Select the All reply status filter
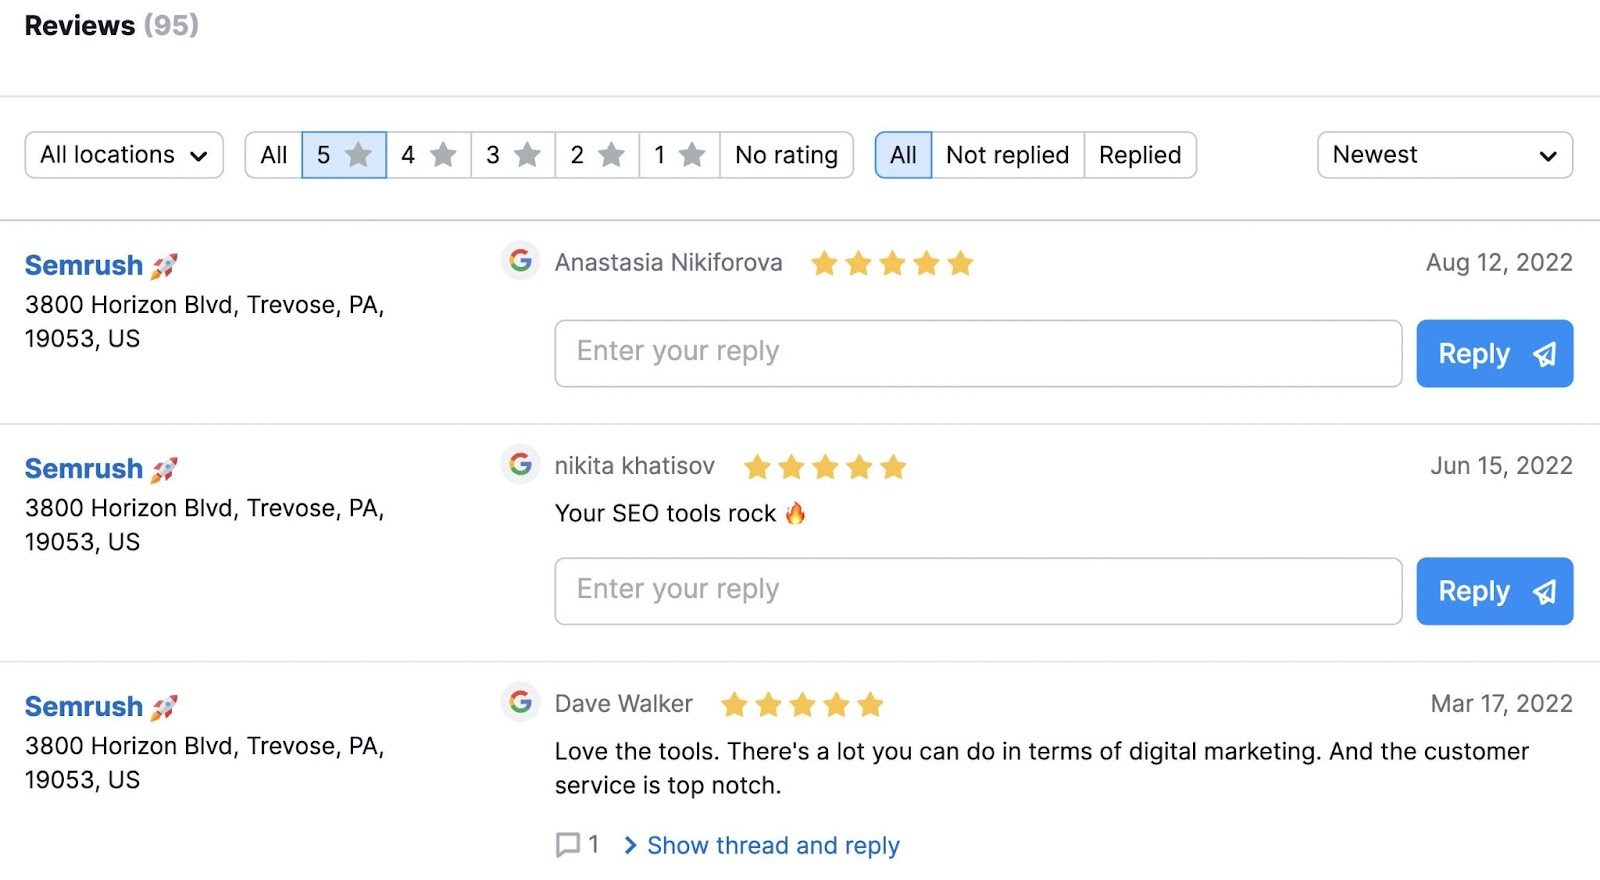1600x880 pixels. 903,155
